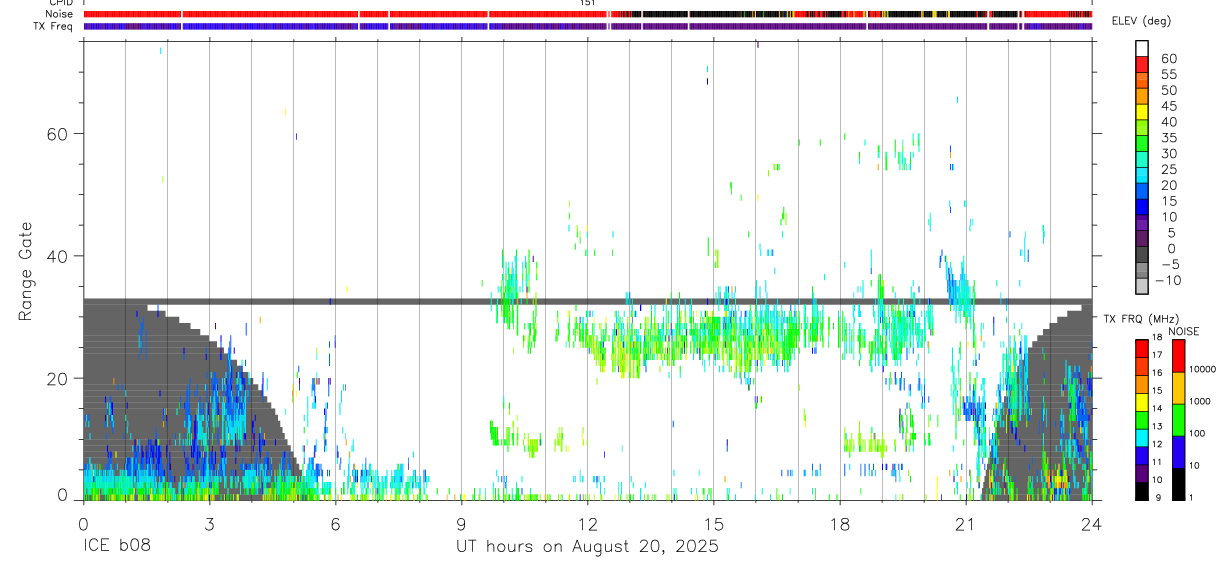Click the 'ELEV (deg)' colorbar title
The image size is (1228, 567).
click(x=1143, y=22)
